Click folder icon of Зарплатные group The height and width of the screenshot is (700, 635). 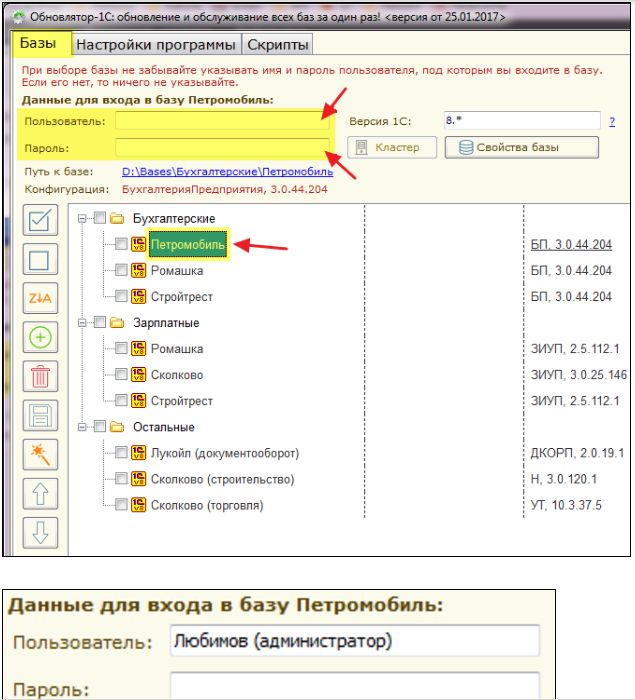(x=117, y=322)
